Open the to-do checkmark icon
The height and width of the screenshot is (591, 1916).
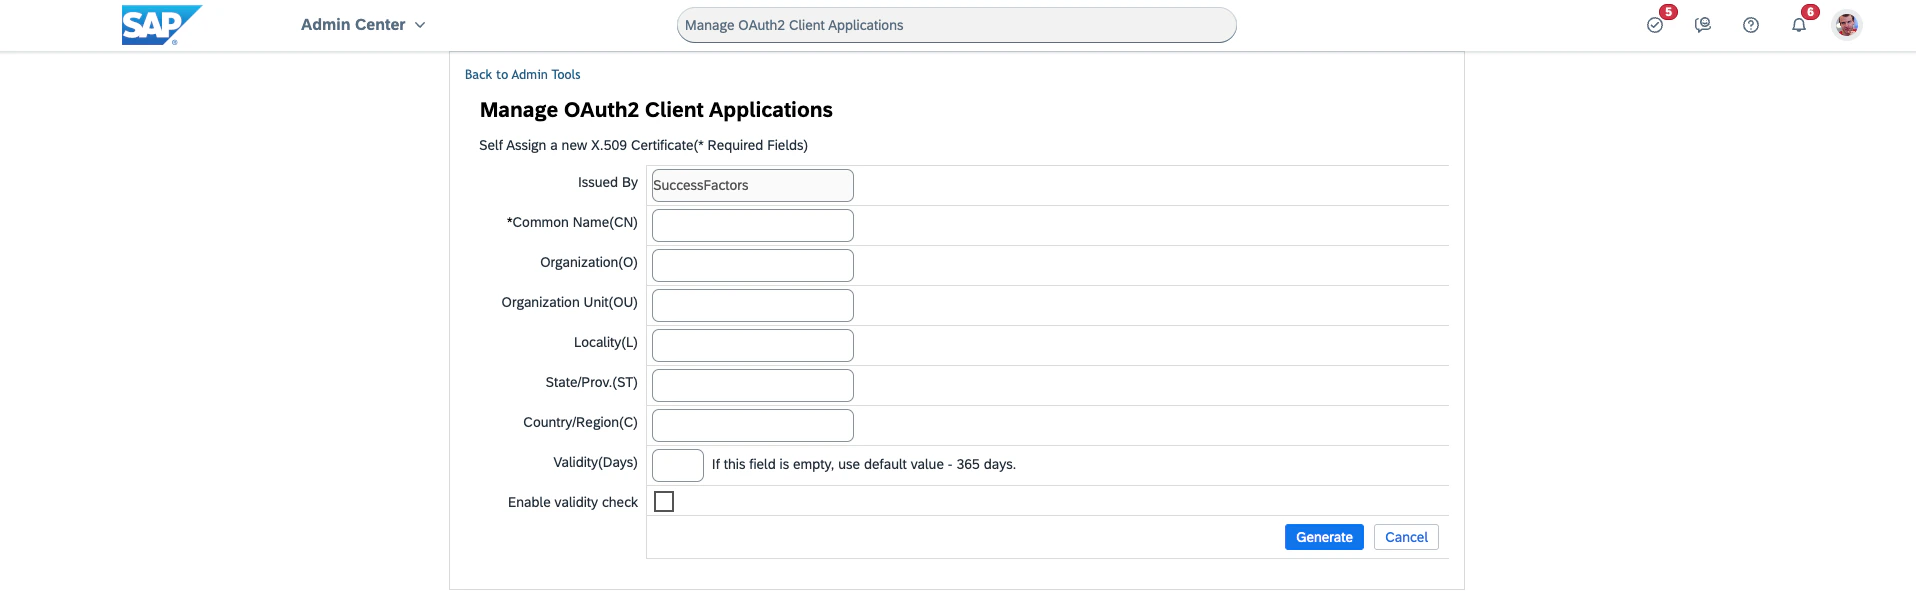[1655, 25]
